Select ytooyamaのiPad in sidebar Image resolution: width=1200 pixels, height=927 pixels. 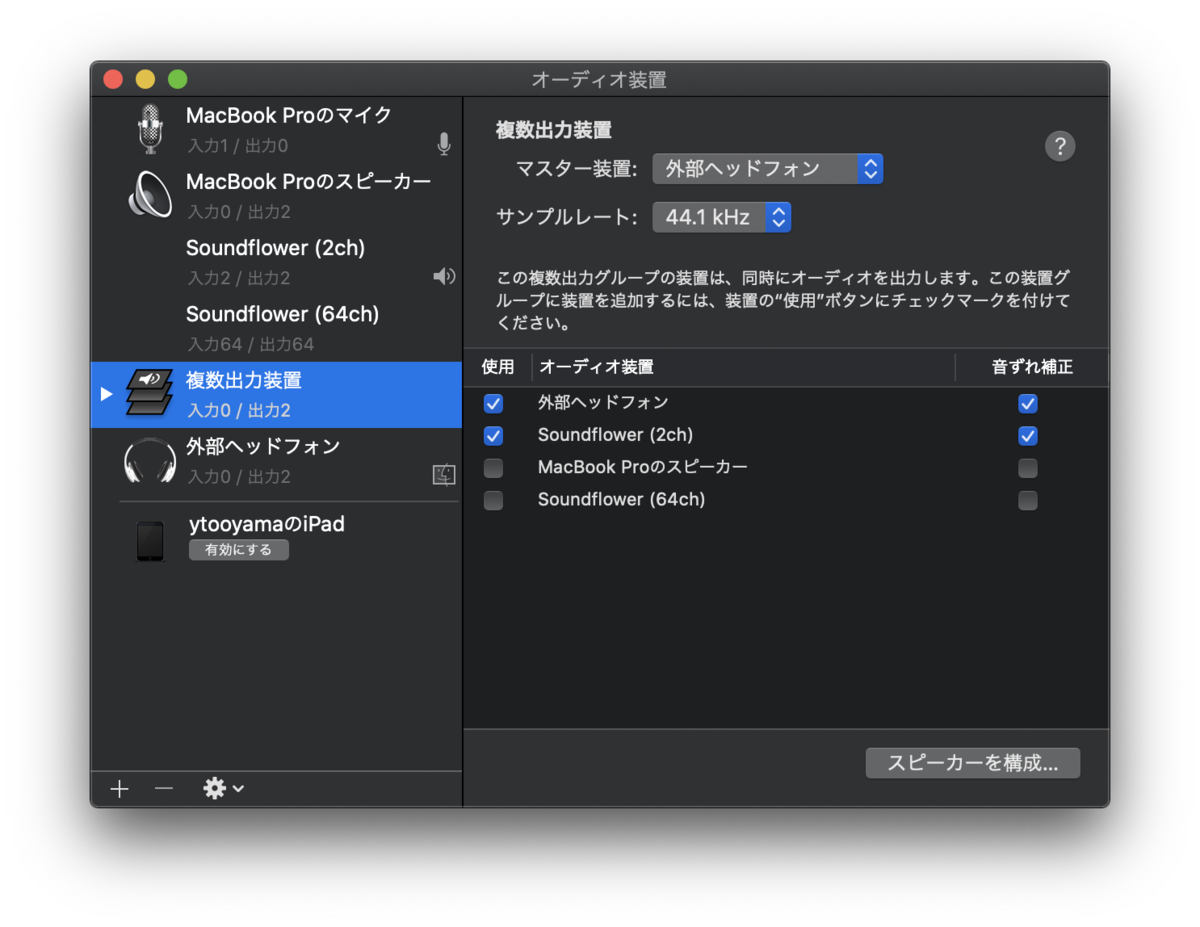277,540
